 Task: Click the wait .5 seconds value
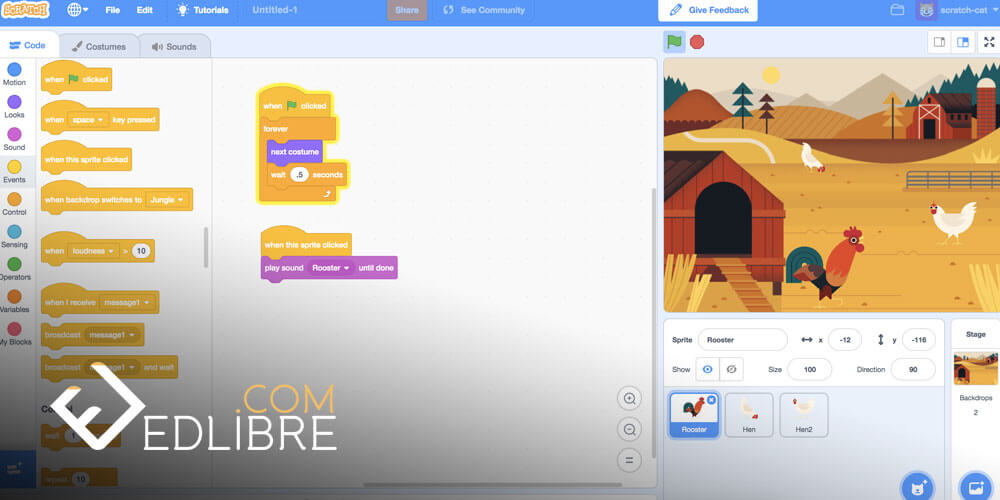298,174
